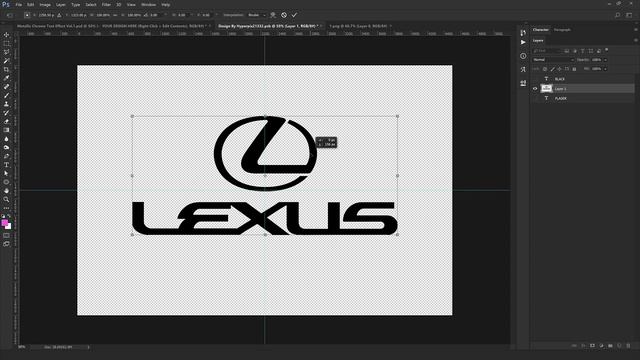Select the Crop tool
The height and width of the screenshot is (360, 640).
tap(6, 69)
